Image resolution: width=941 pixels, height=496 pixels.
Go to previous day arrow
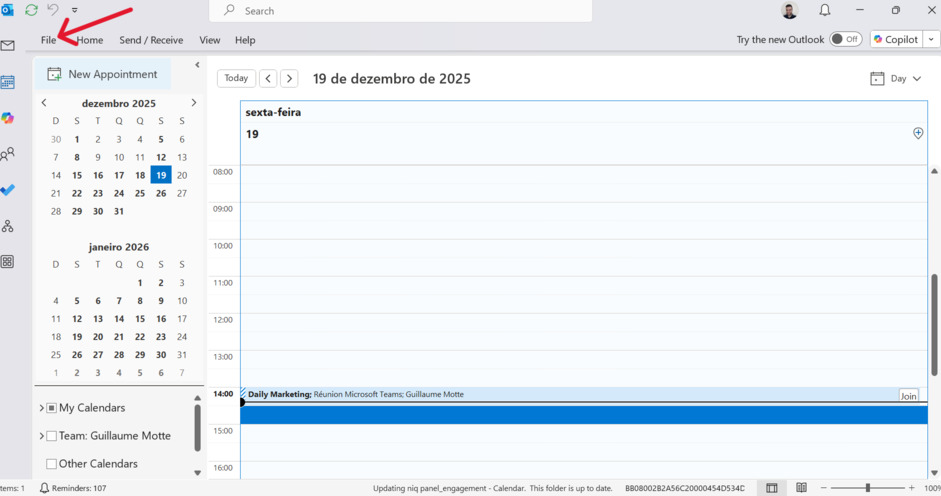(x=268, y=79)
